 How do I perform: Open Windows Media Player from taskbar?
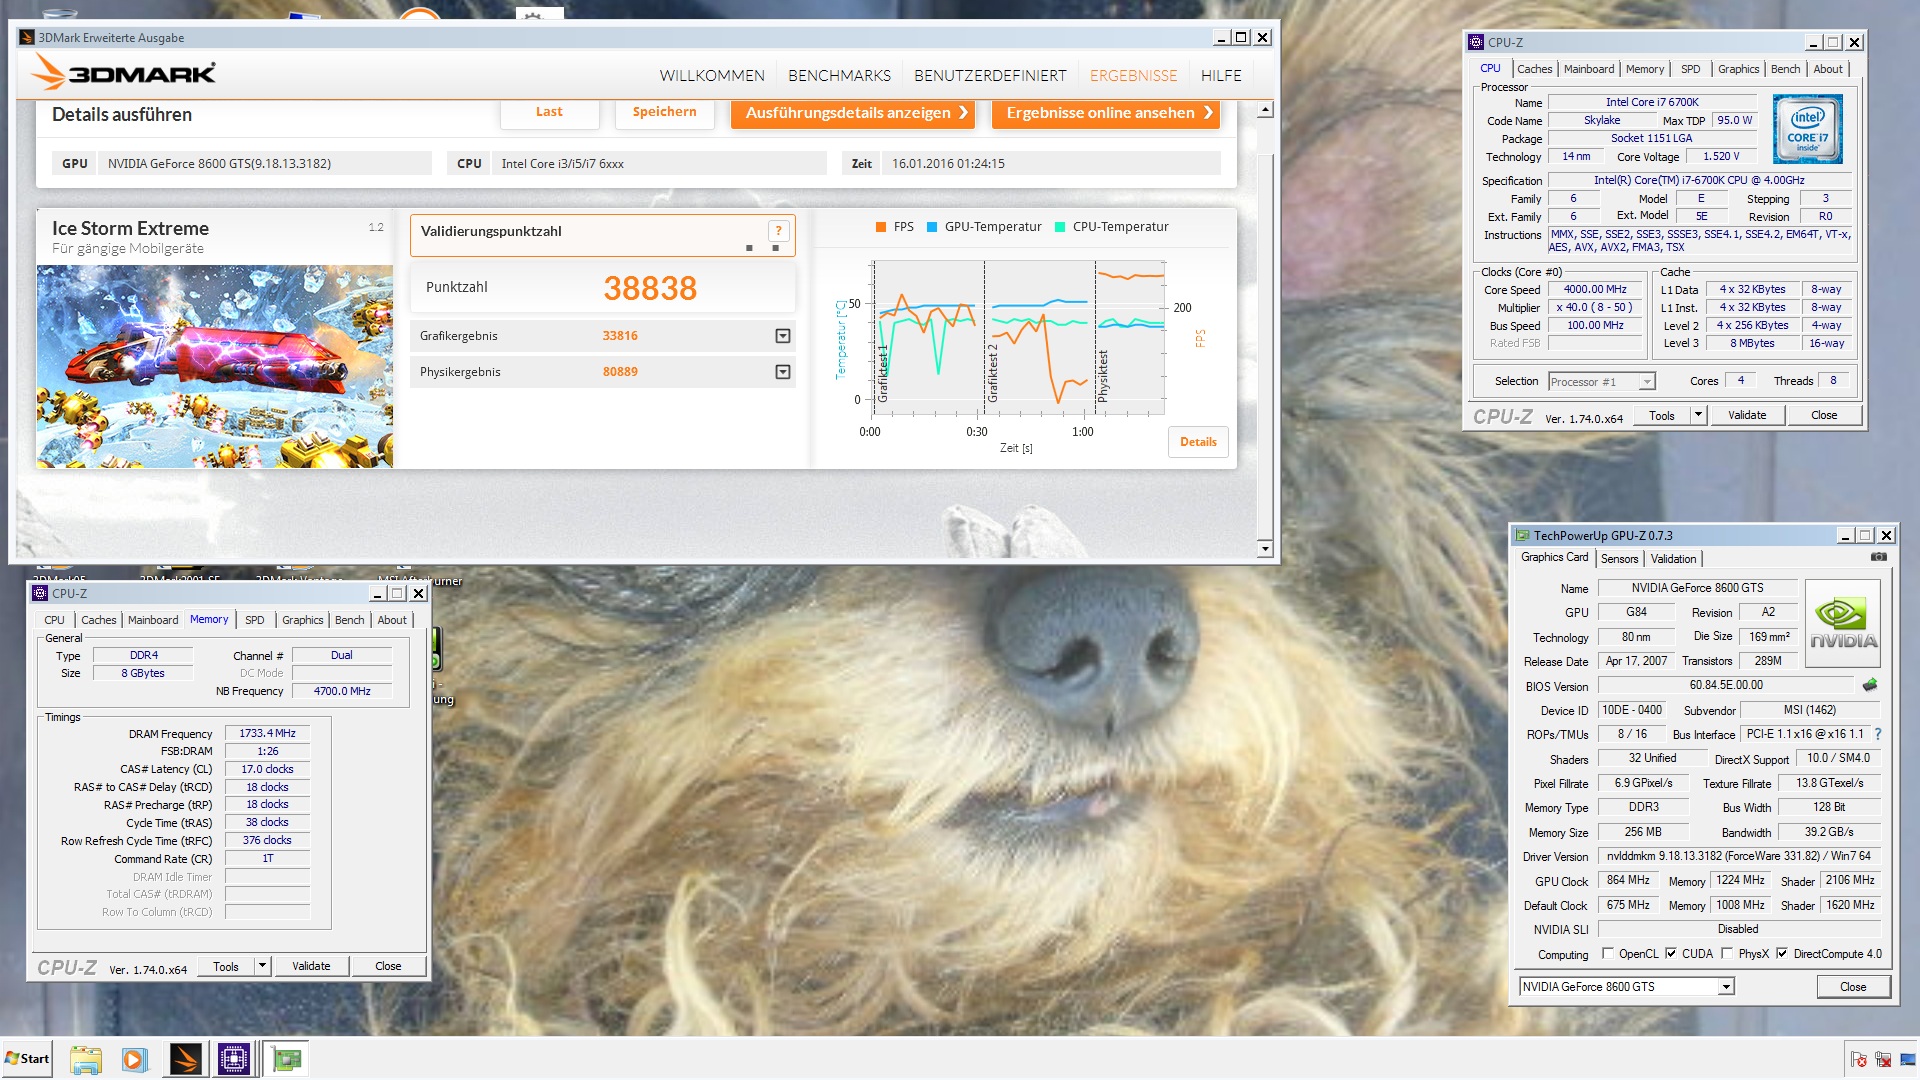(x=134, y=1059)
